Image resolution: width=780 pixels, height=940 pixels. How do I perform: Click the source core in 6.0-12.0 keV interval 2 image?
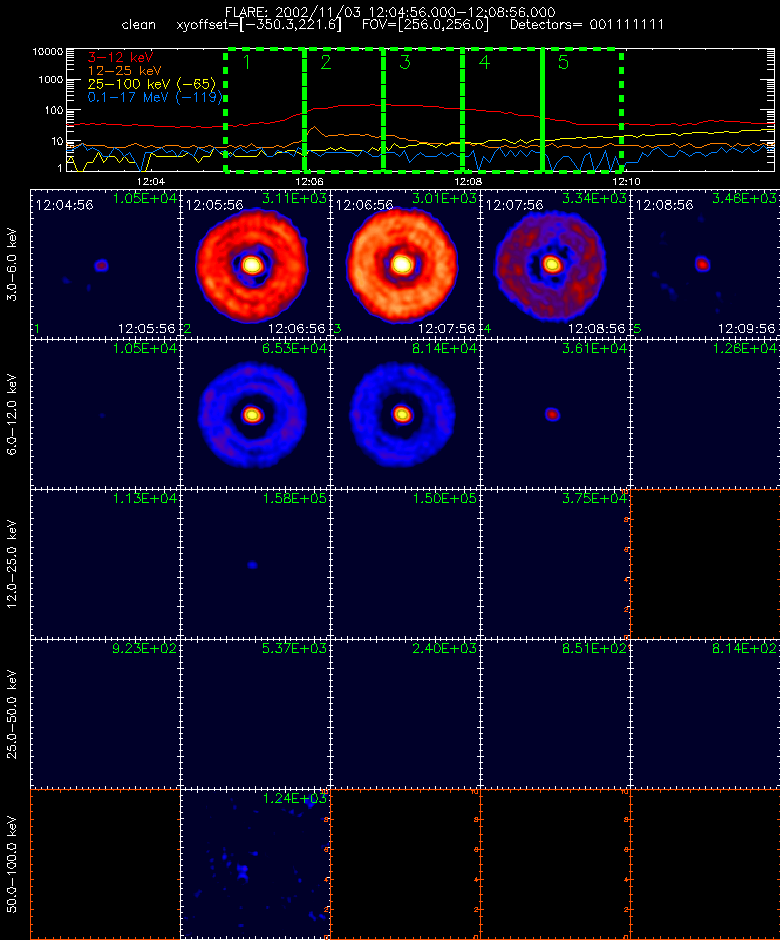252,414
